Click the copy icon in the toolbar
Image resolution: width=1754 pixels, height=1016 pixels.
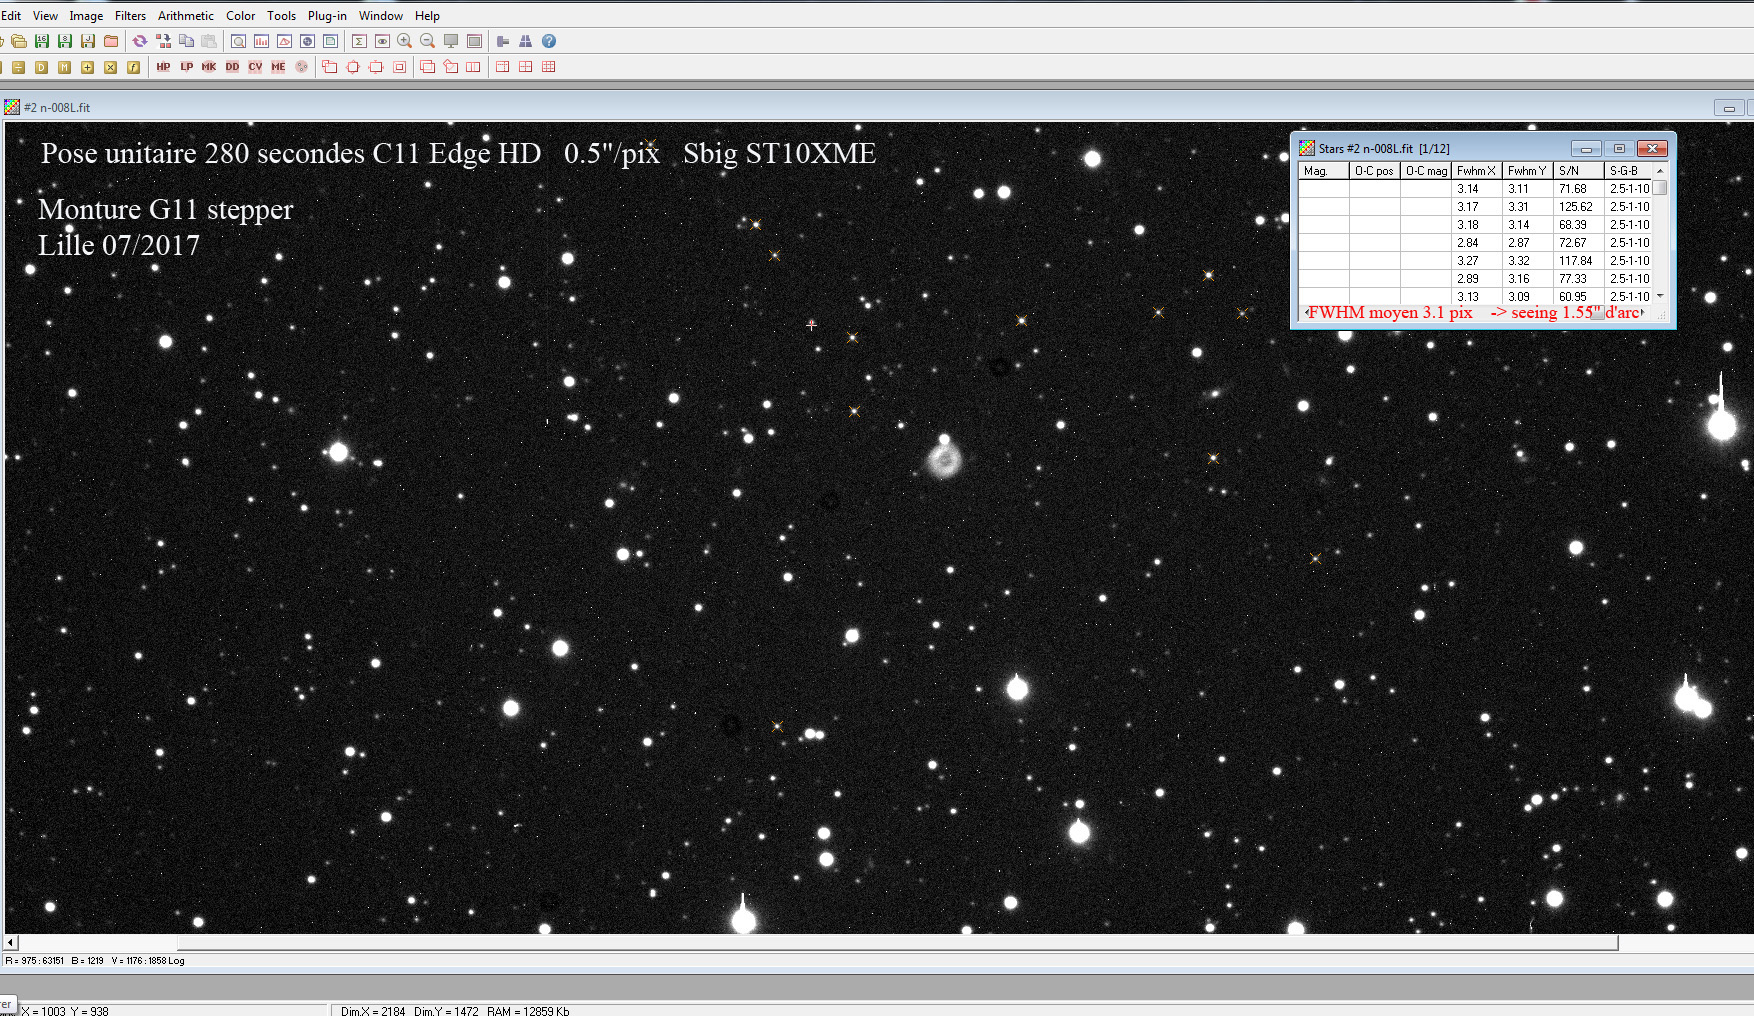[186, 41]
